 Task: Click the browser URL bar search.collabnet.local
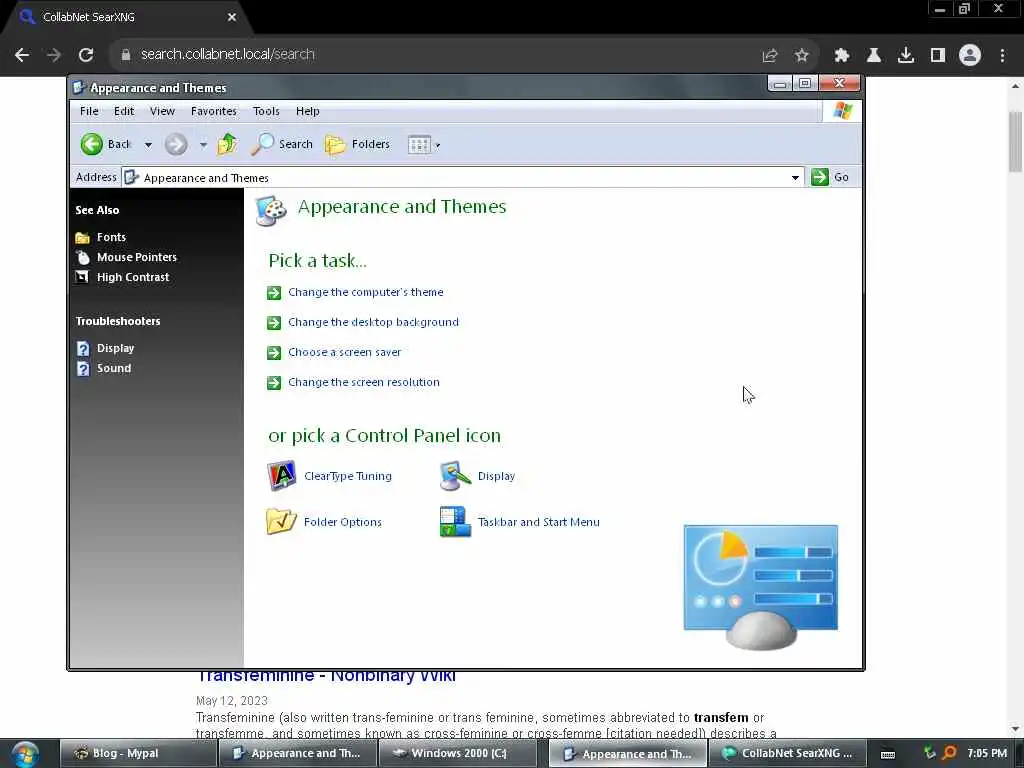228,54
